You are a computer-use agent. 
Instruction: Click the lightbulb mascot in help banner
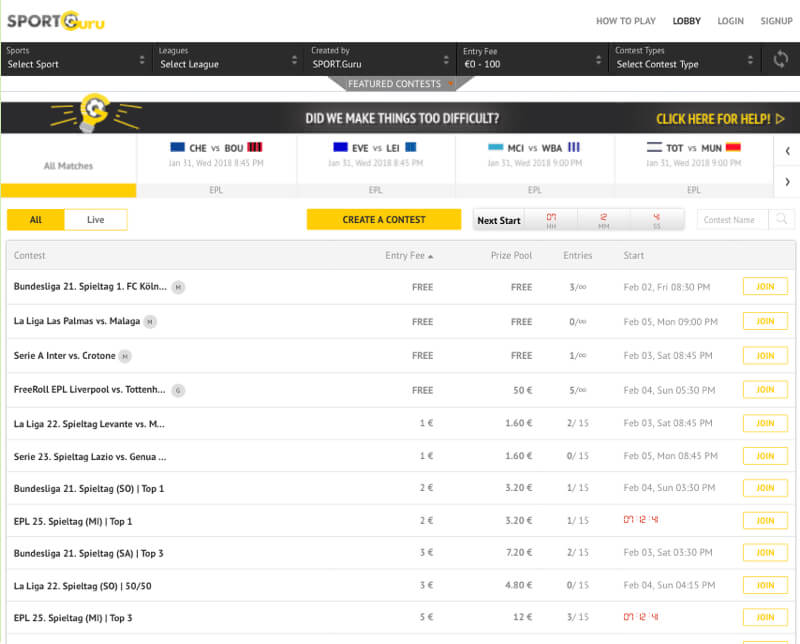tap(95, 113)
